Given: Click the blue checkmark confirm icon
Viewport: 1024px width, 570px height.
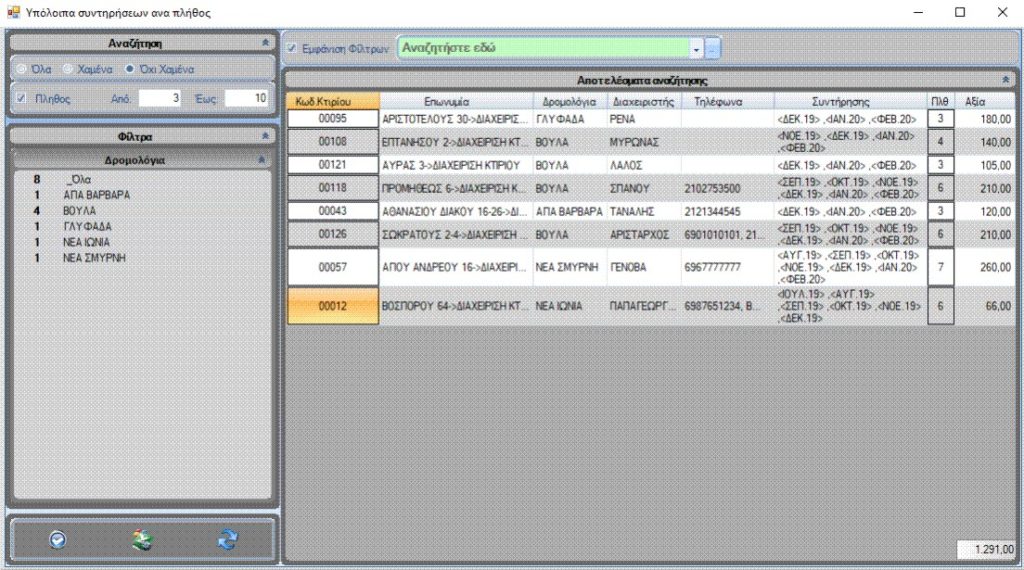Looking at the screenshot, I should 58,540.
